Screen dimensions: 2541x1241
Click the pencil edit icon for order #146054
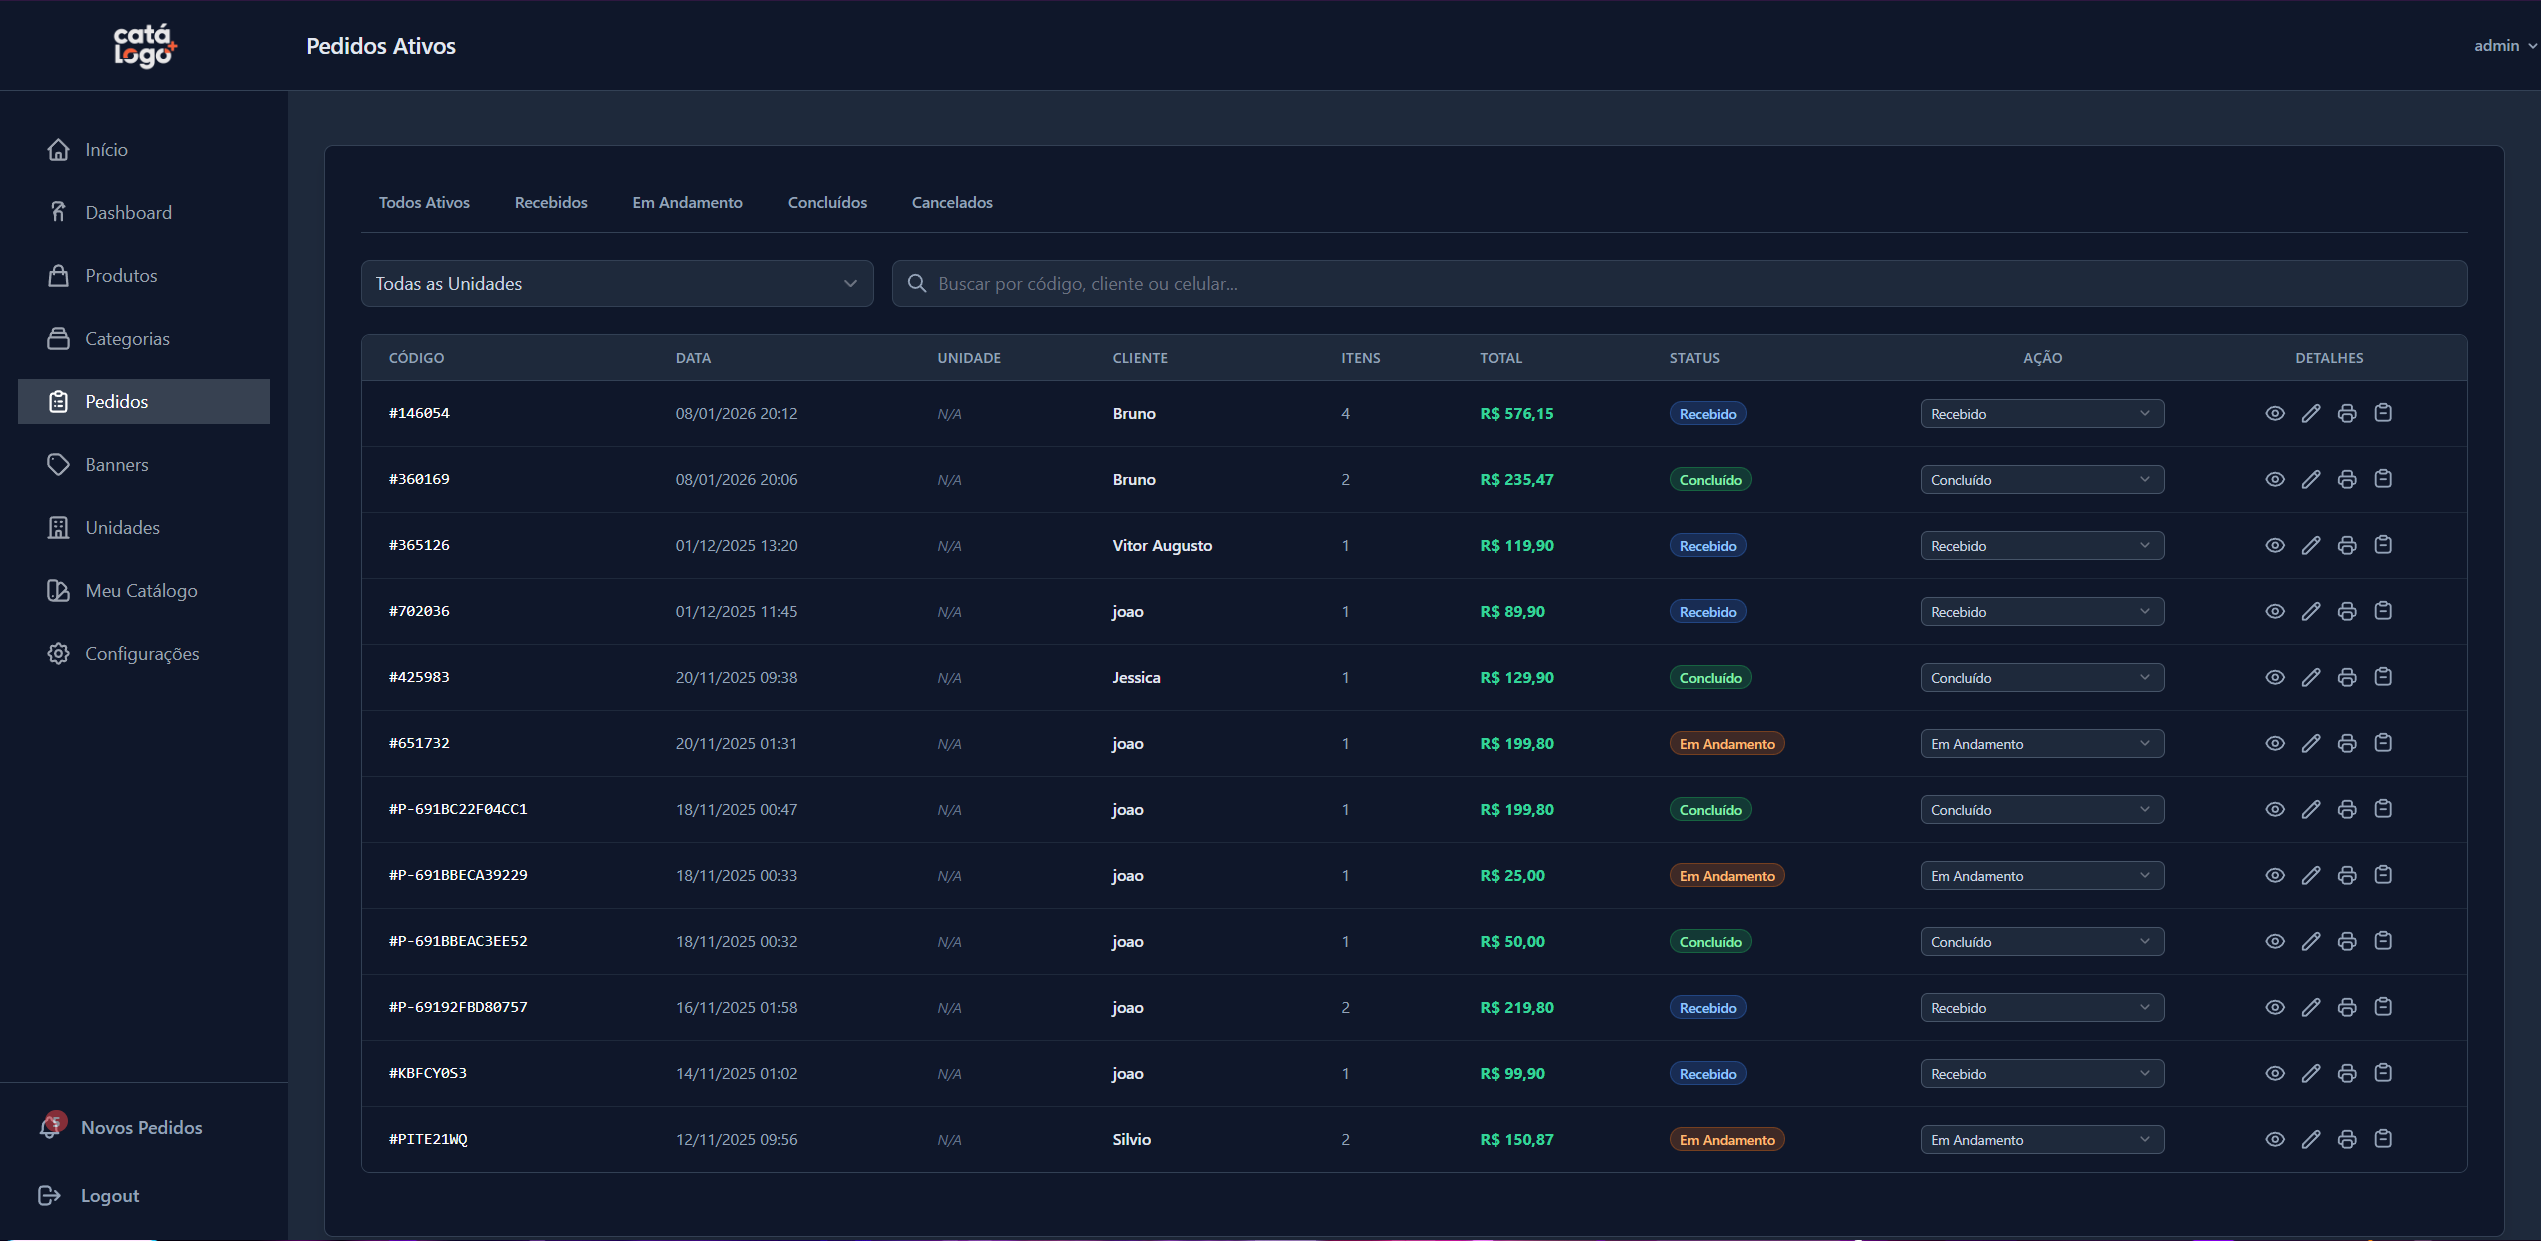[x=2310, y=414]
